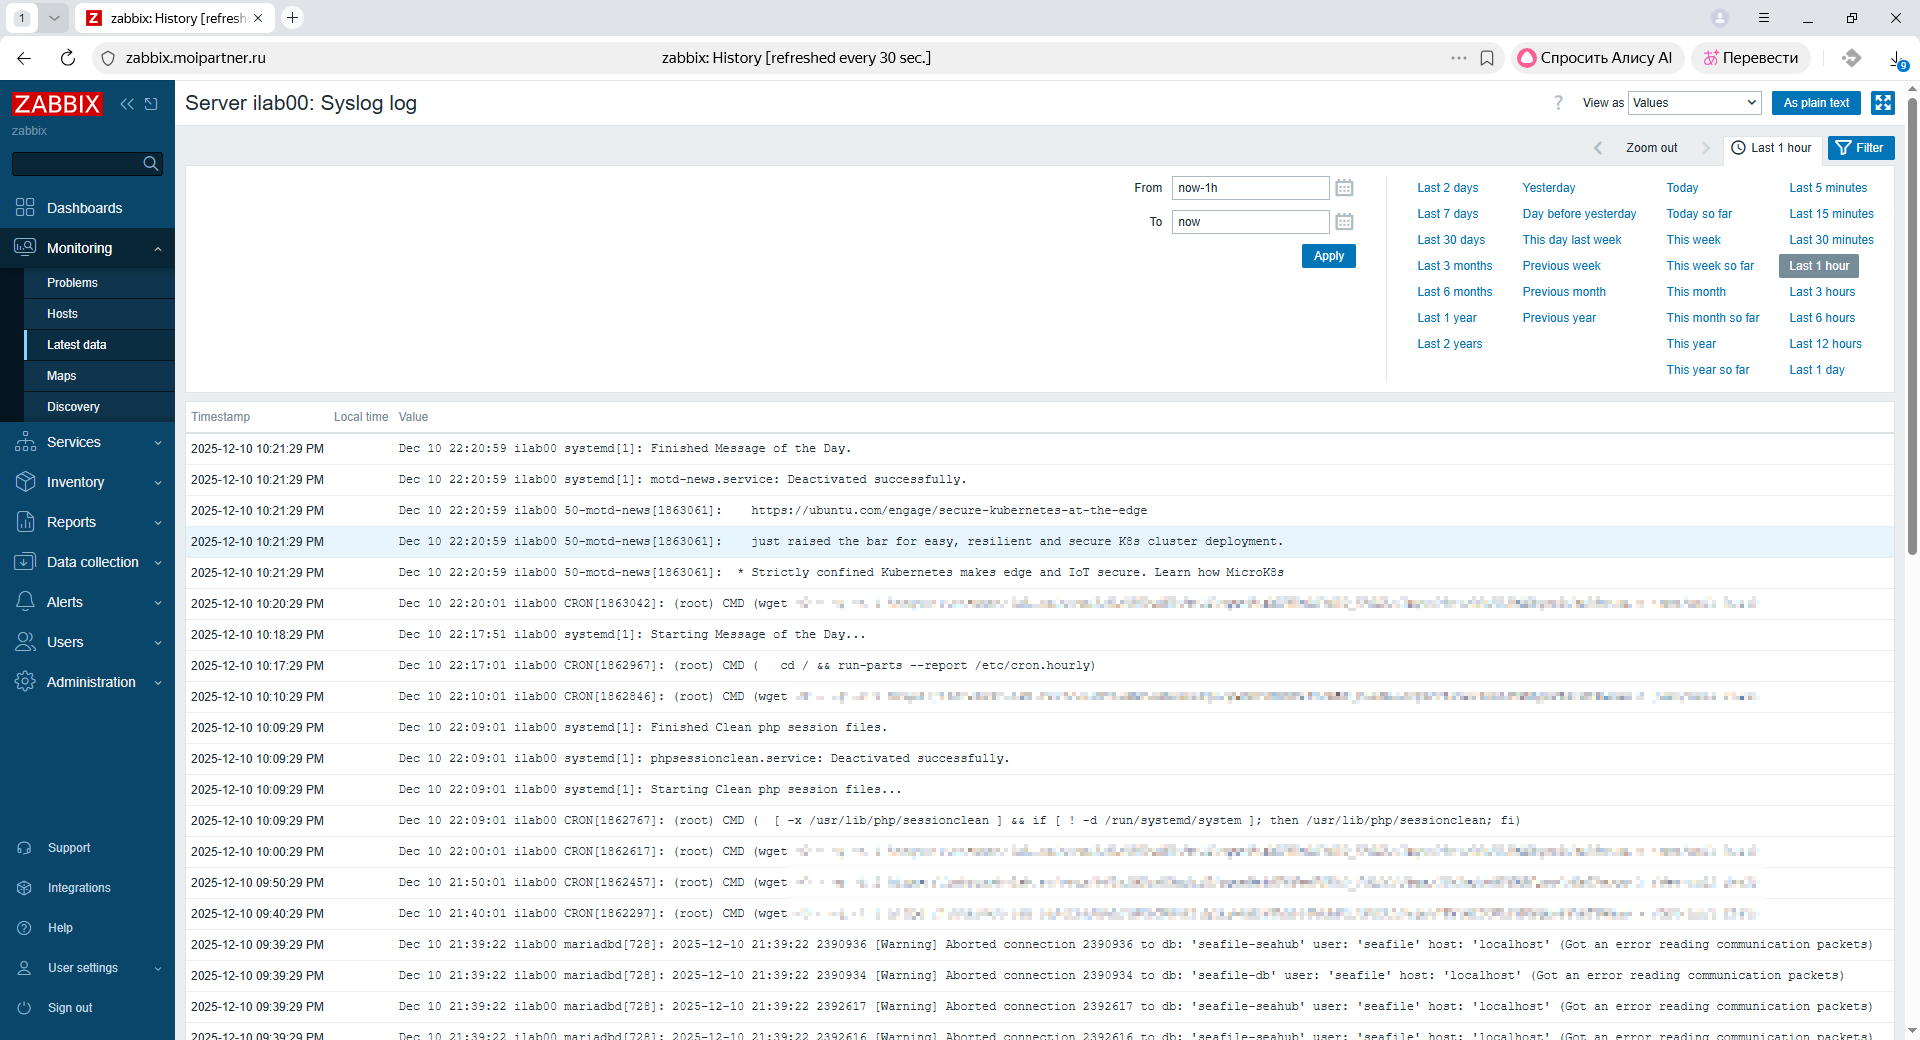The height and width of the screenshot is (1040, 1920).
Task: Open the Filter panel with the funnel icon
Action: (x=1860, y=147)
